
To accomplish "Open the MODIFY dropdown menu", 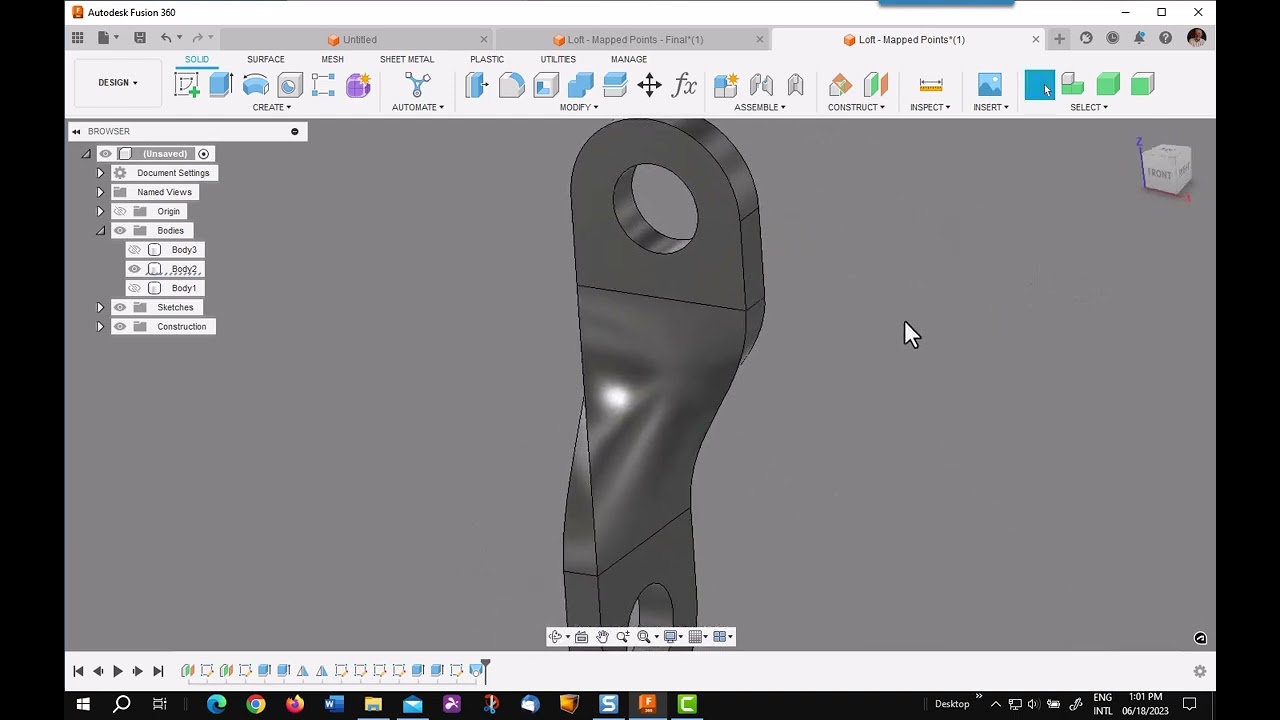I will [579, 107].
